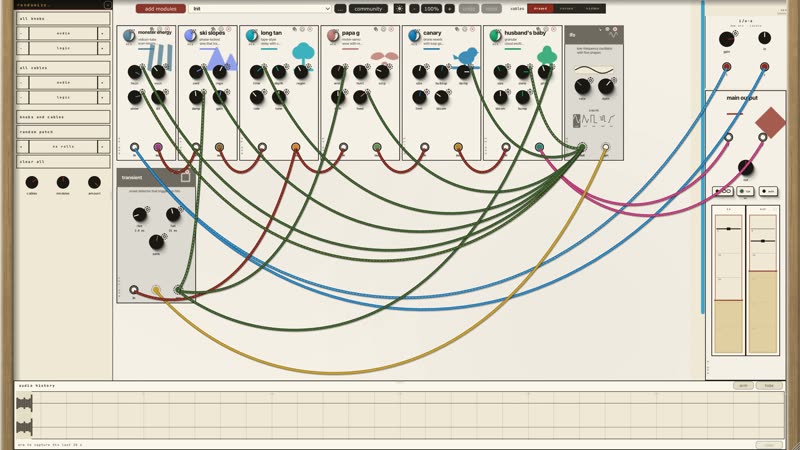Toggle the linked-circles button in main output
This screenshot has width=800, height=450.
coord(723,191)
